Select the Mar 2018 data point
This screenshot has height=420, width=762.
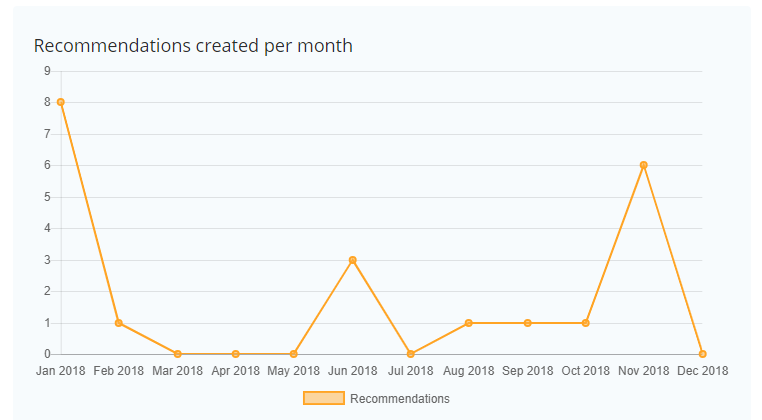point(177,354)
